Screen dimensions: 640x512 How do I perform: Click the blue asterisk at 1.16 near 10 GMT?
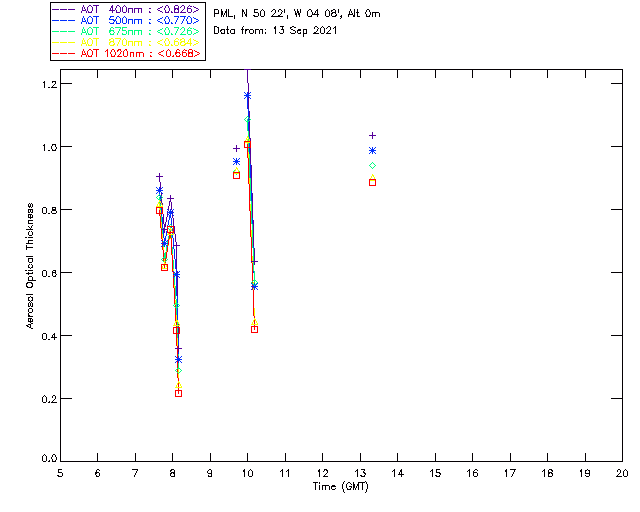click(x=247, y=96)
